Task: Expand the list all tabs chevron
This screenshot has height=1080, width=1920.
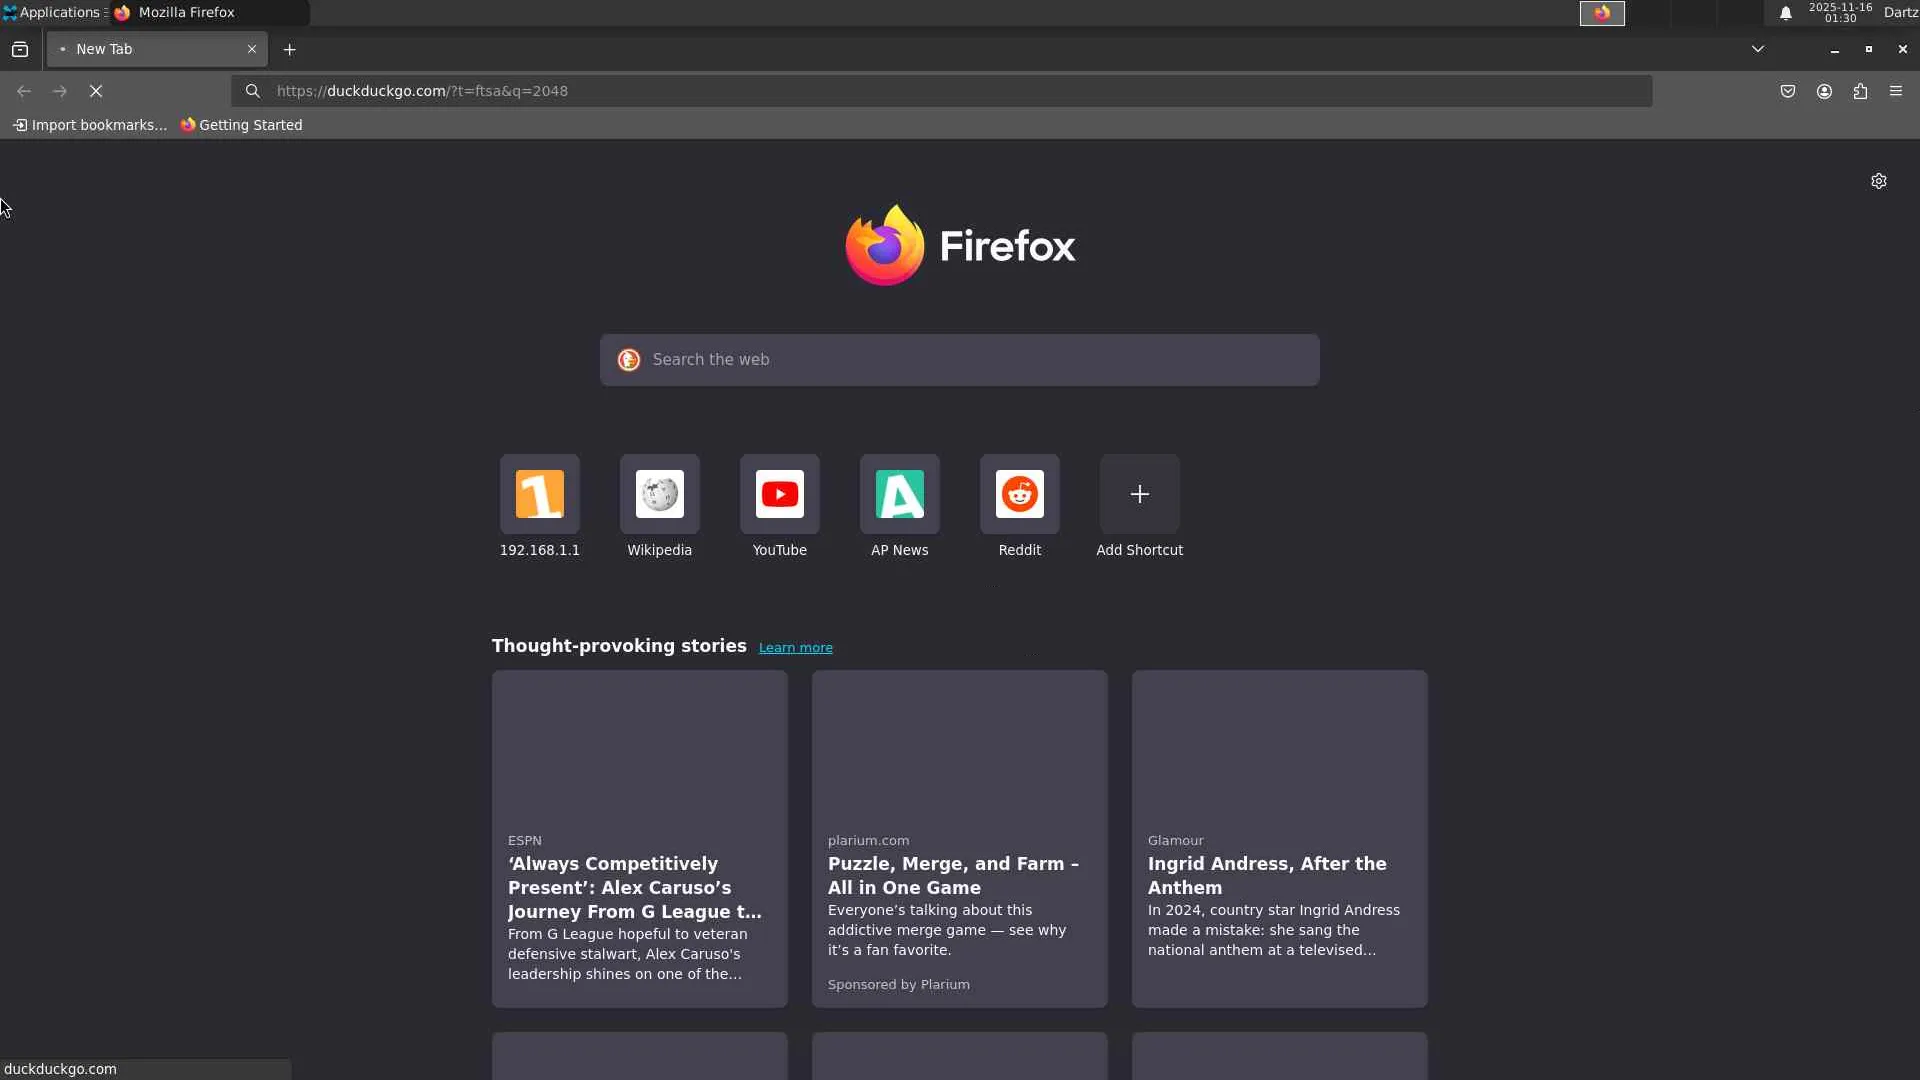Action: [x=1757, y=49]
